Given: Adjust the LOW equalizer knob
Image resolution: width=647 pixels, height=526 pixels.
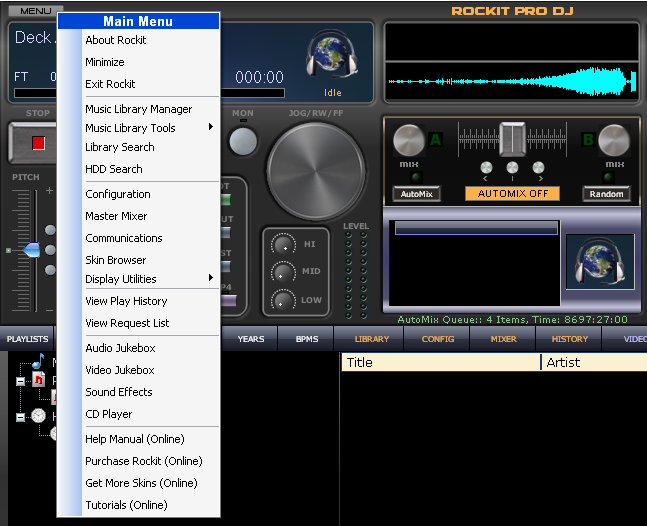Looking at the screenshot, I should click(283, 300).
